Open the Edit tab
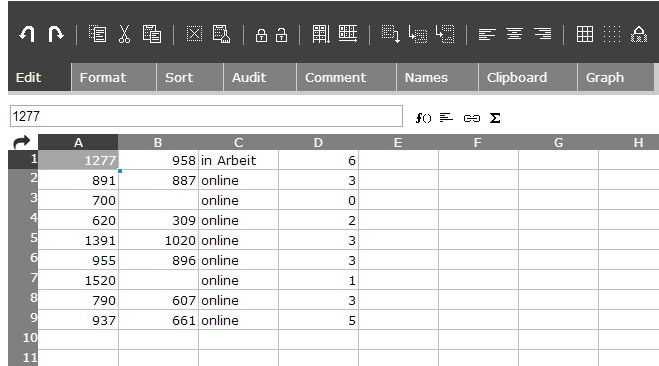The width and height of the screenshot is (659, 366). [x=39, y=77]
